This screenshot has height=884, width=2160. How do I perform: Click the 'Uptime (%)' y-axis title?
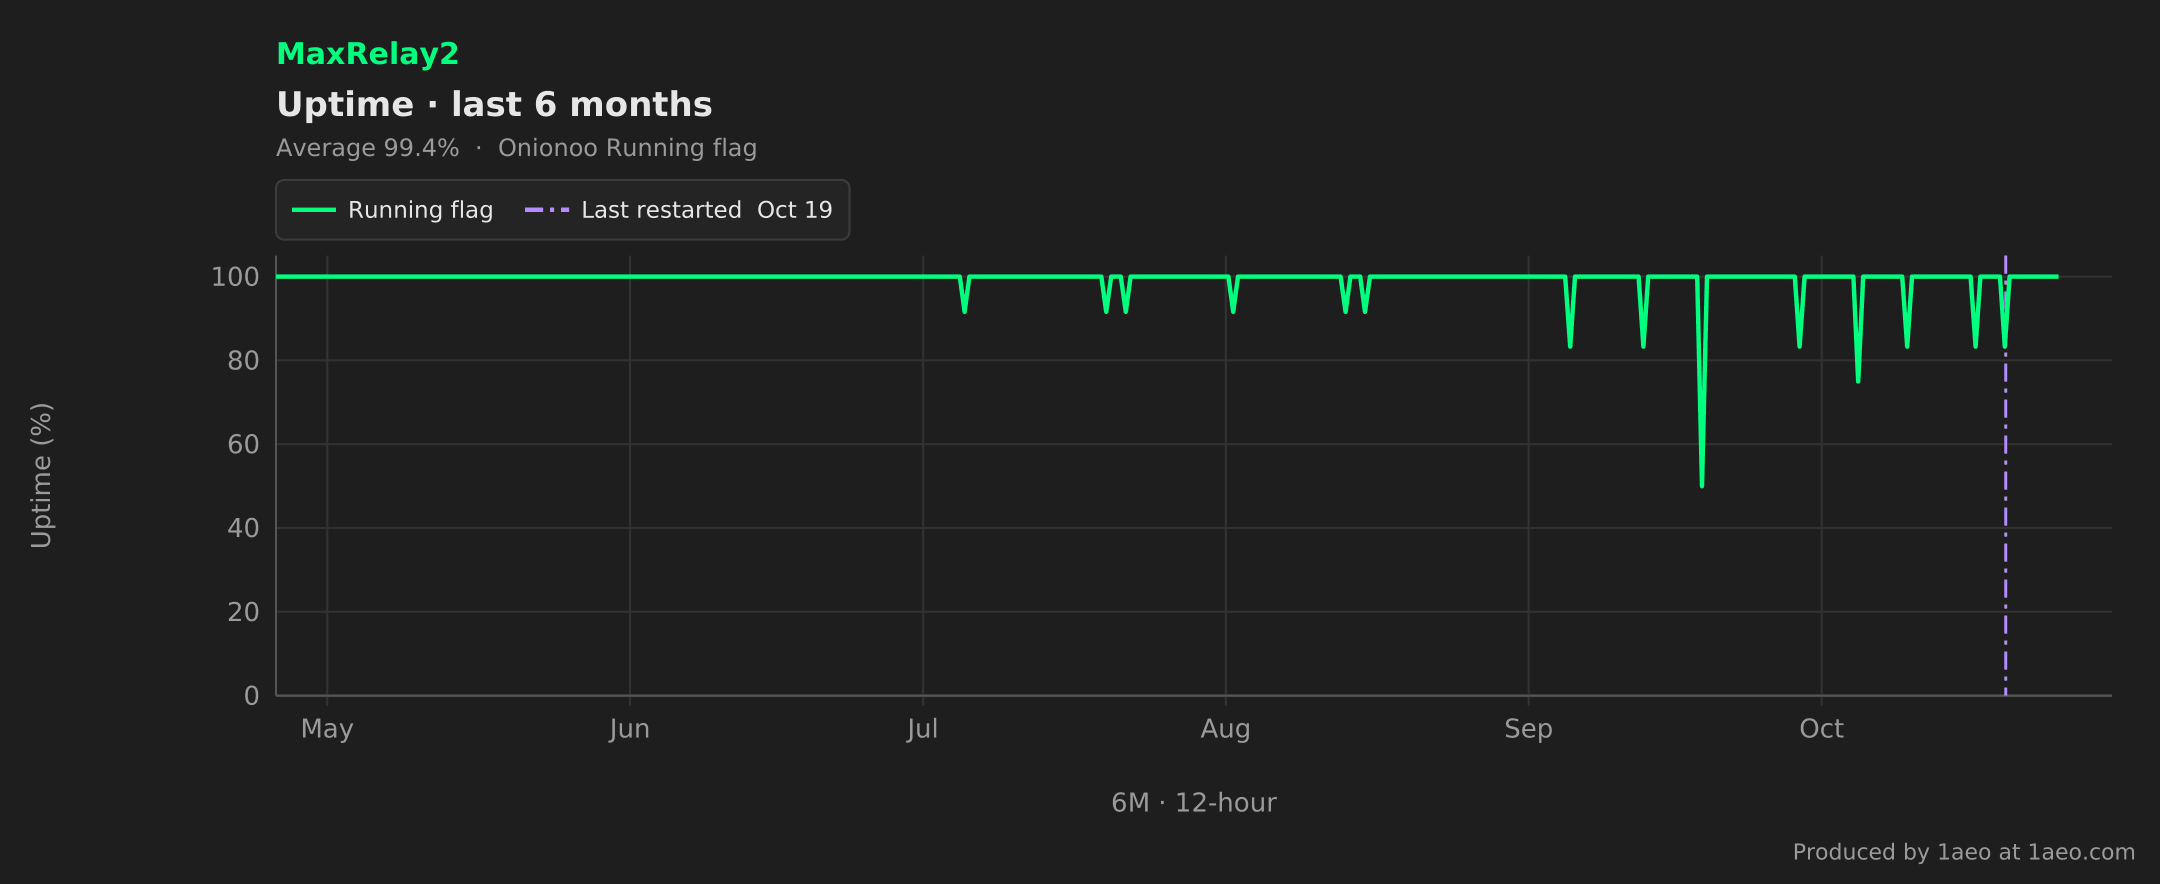coord(41,476)
